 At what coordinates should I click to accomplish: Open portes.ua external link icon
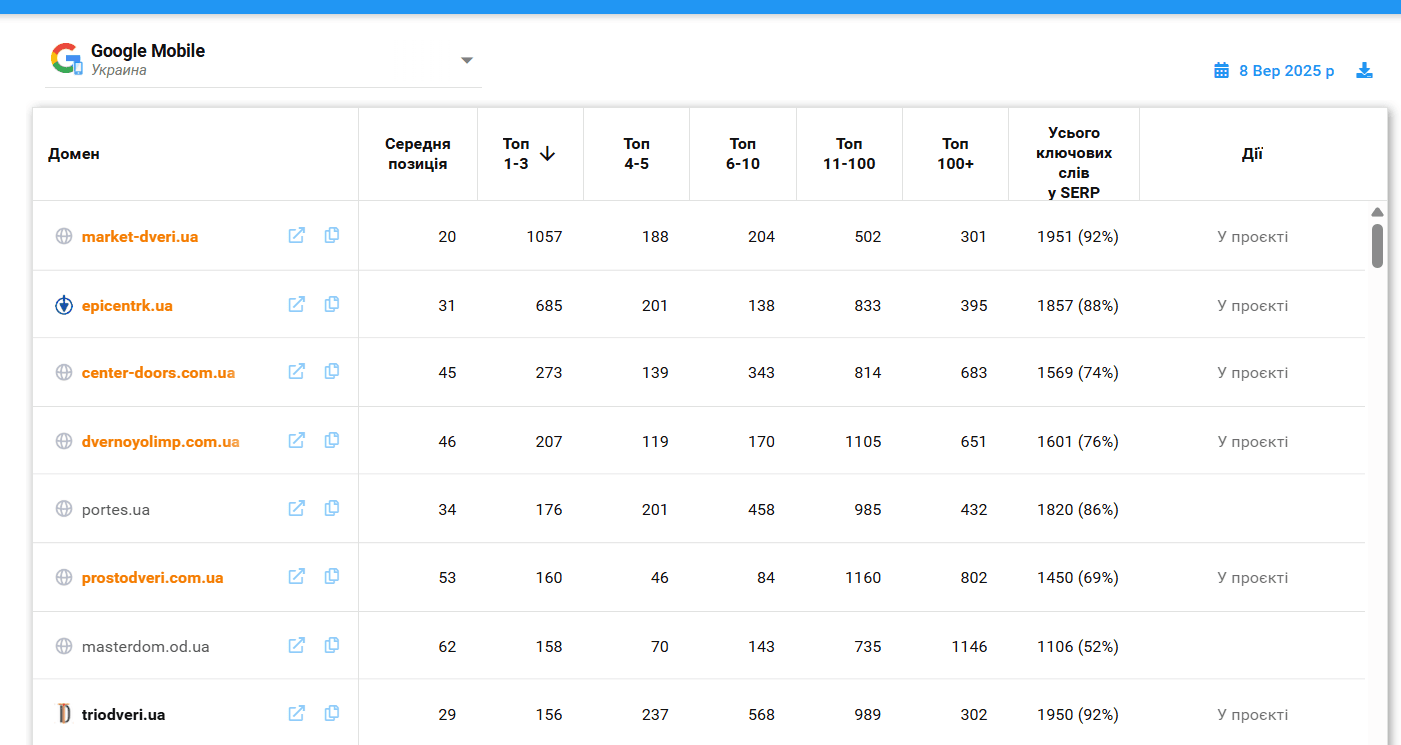click(297, 508)
